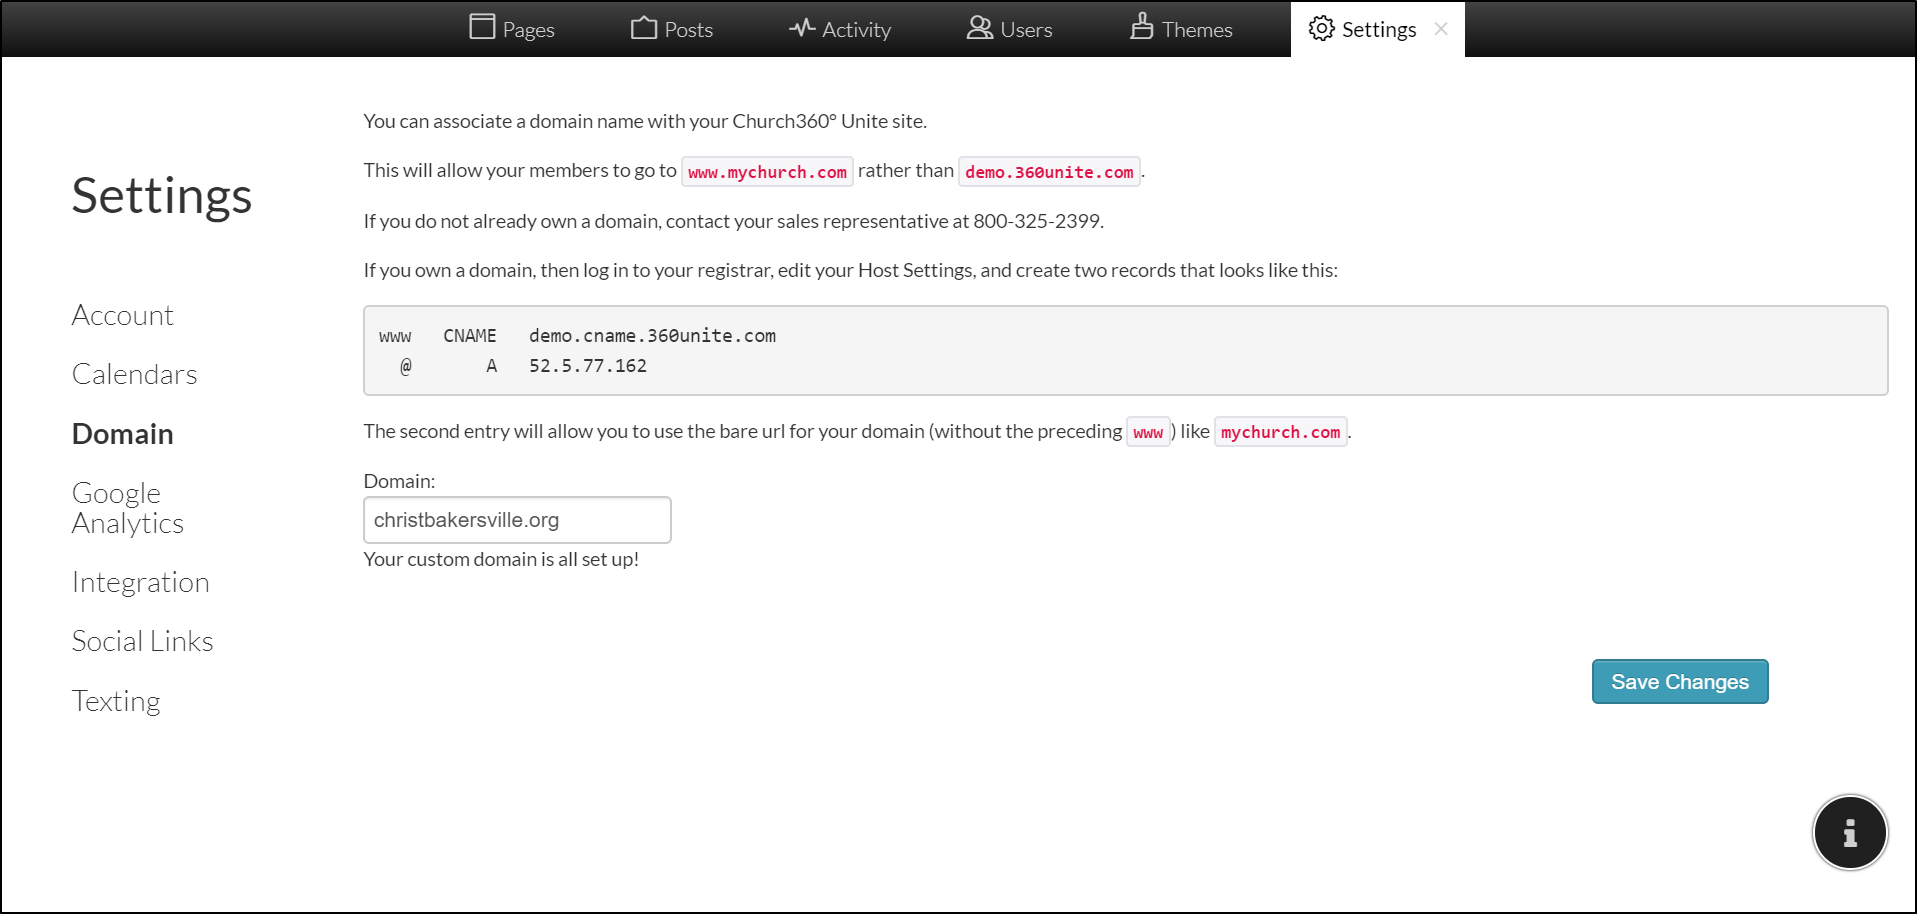Open the round info help button

pyautogui.click(x=1849, y=832)
